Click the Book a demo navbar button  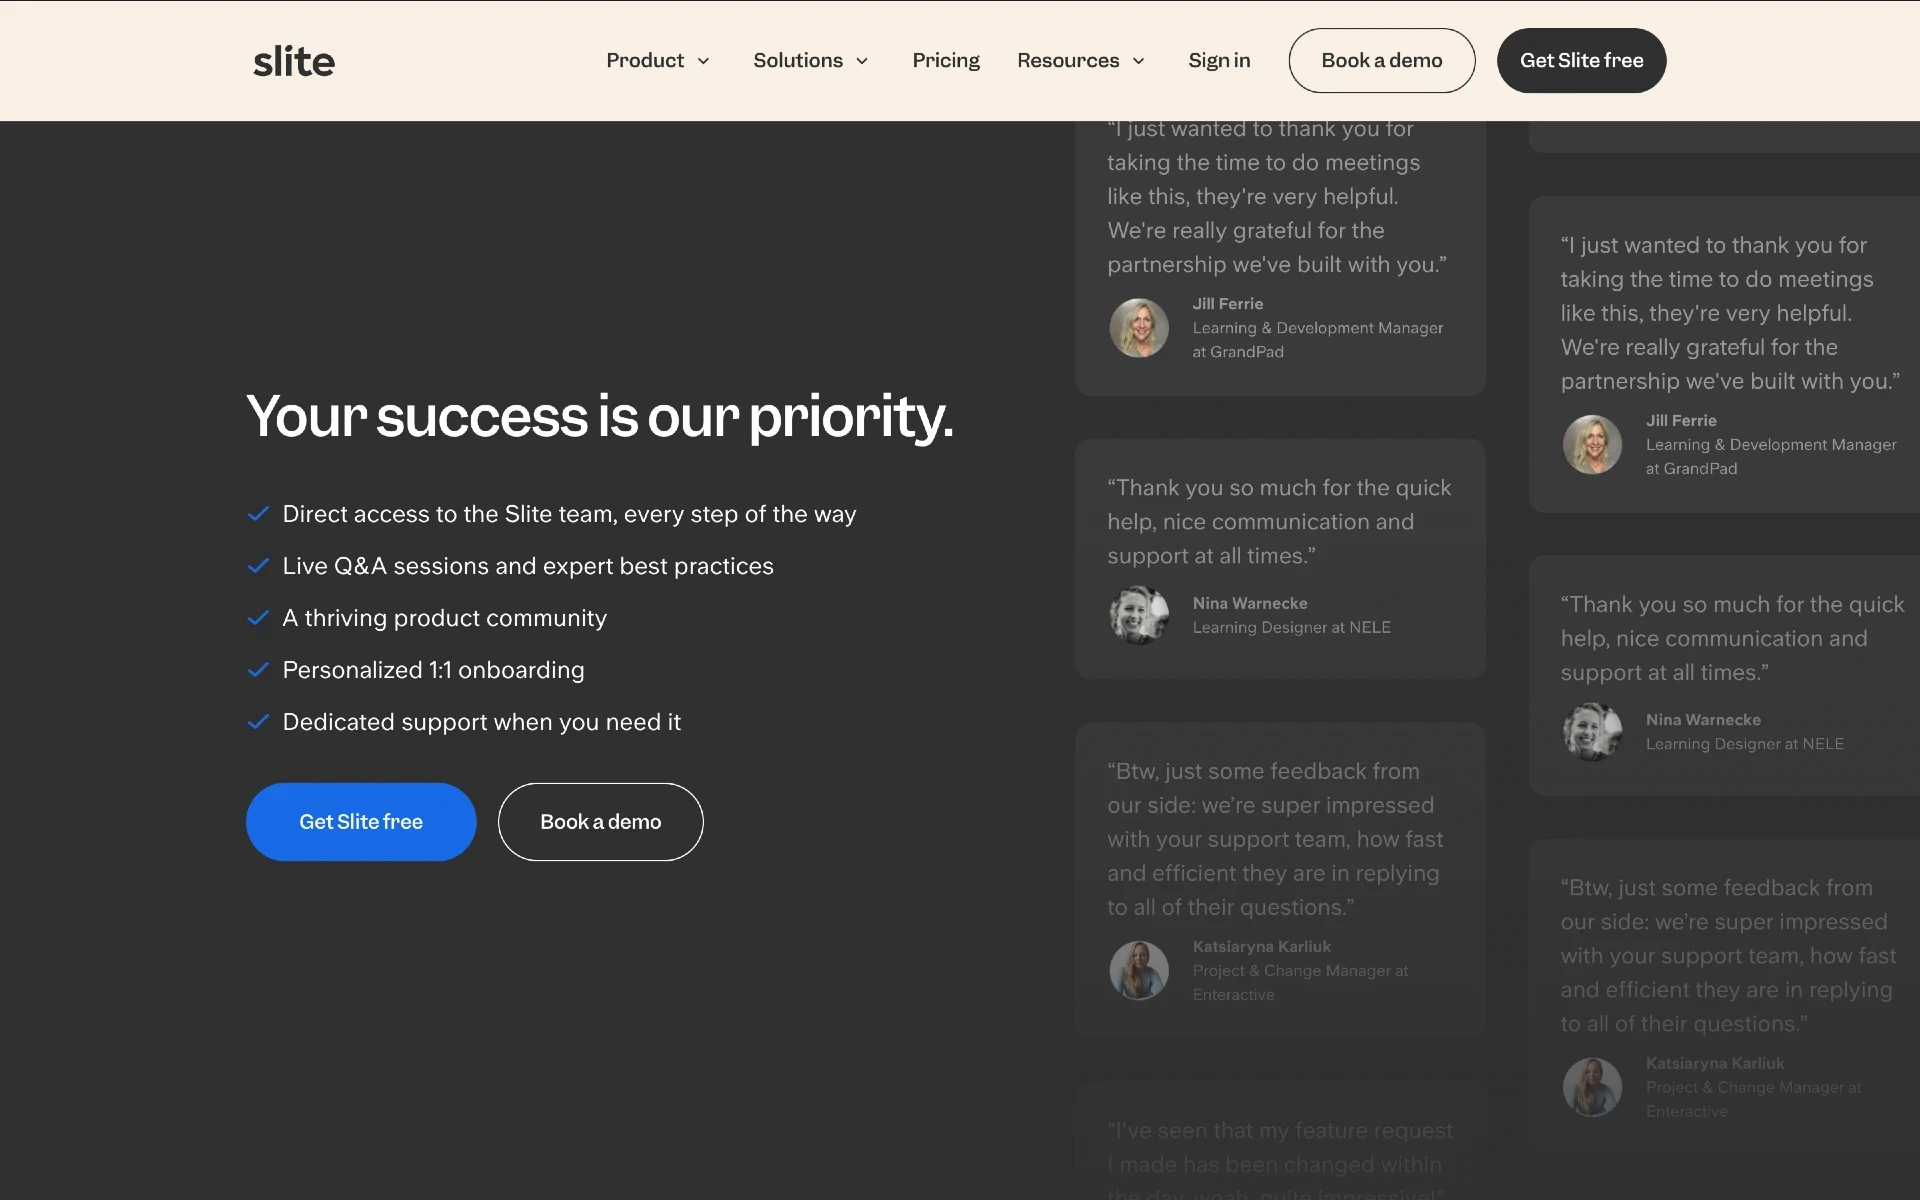pos(1381,59)
